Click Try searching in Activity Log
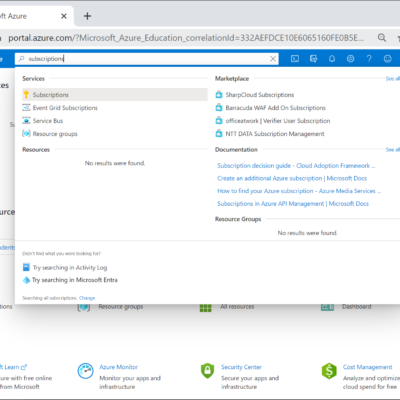 [70, 267]
